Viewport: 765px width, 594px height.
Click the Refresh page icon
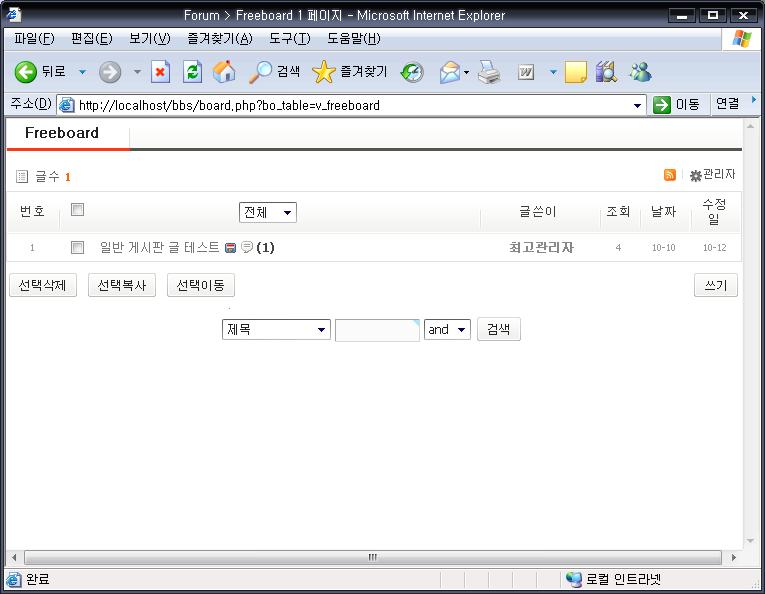click(192, 72)
